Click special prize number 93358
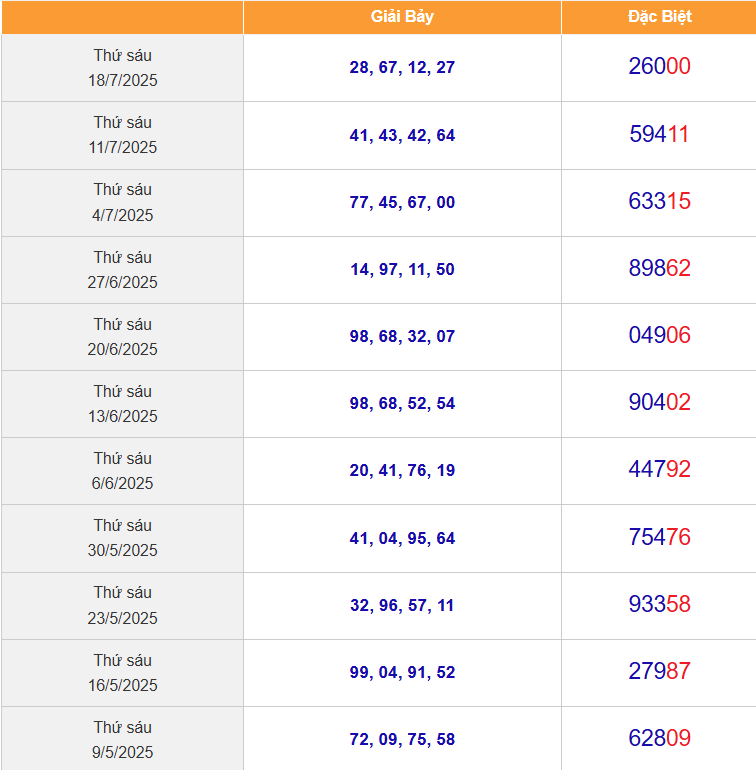Screen dimensions: 756x770 click(659, 604)
